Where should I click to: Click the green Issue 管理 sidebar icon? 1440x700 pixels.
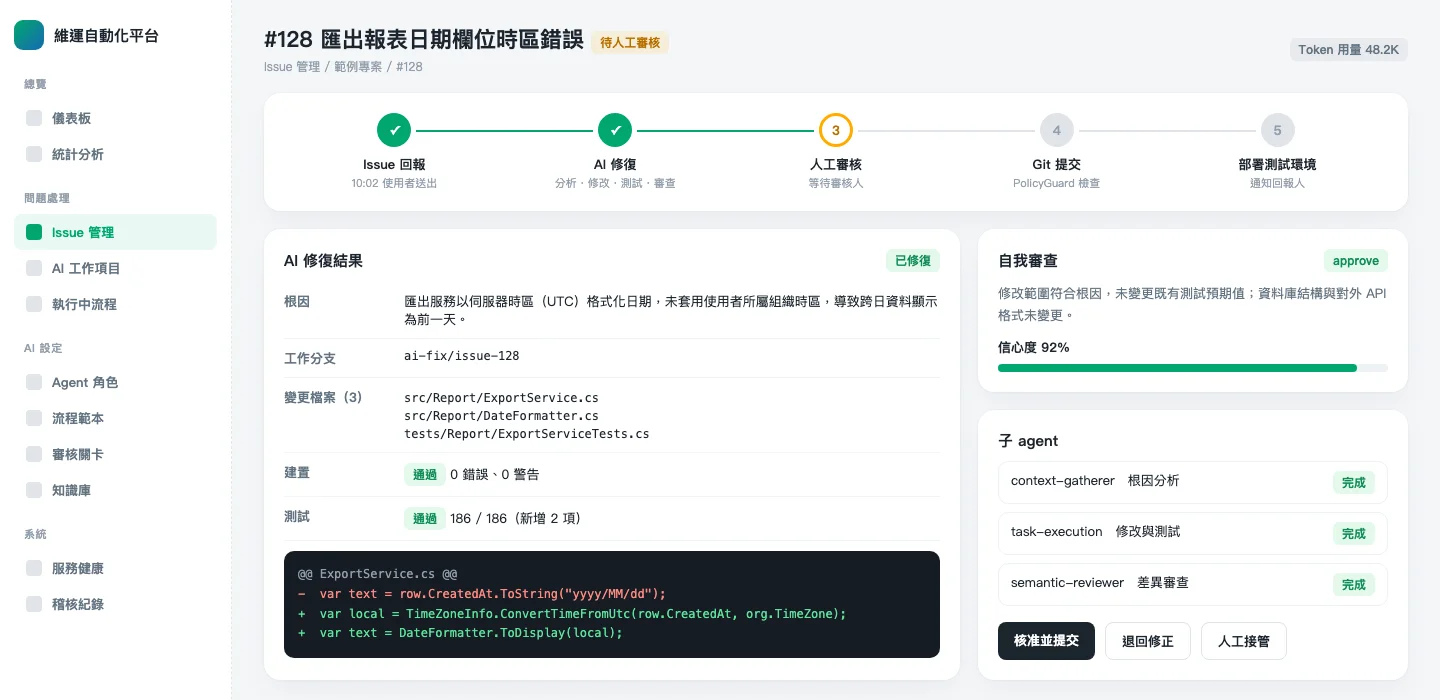[34, 232]
